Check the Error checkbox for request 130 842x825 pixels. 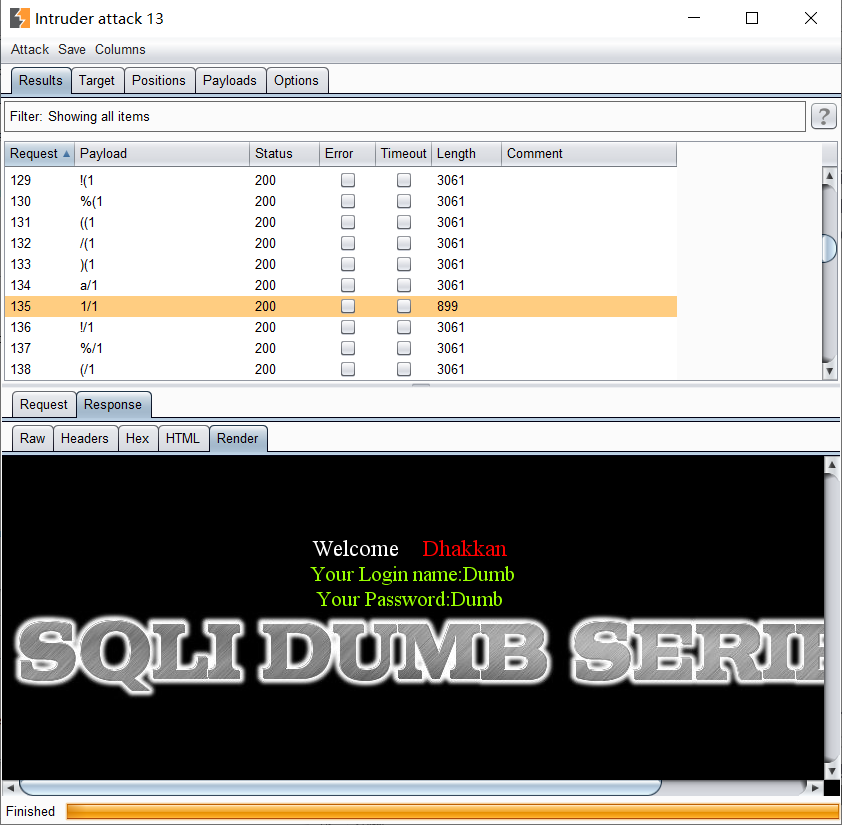[347, 201]
